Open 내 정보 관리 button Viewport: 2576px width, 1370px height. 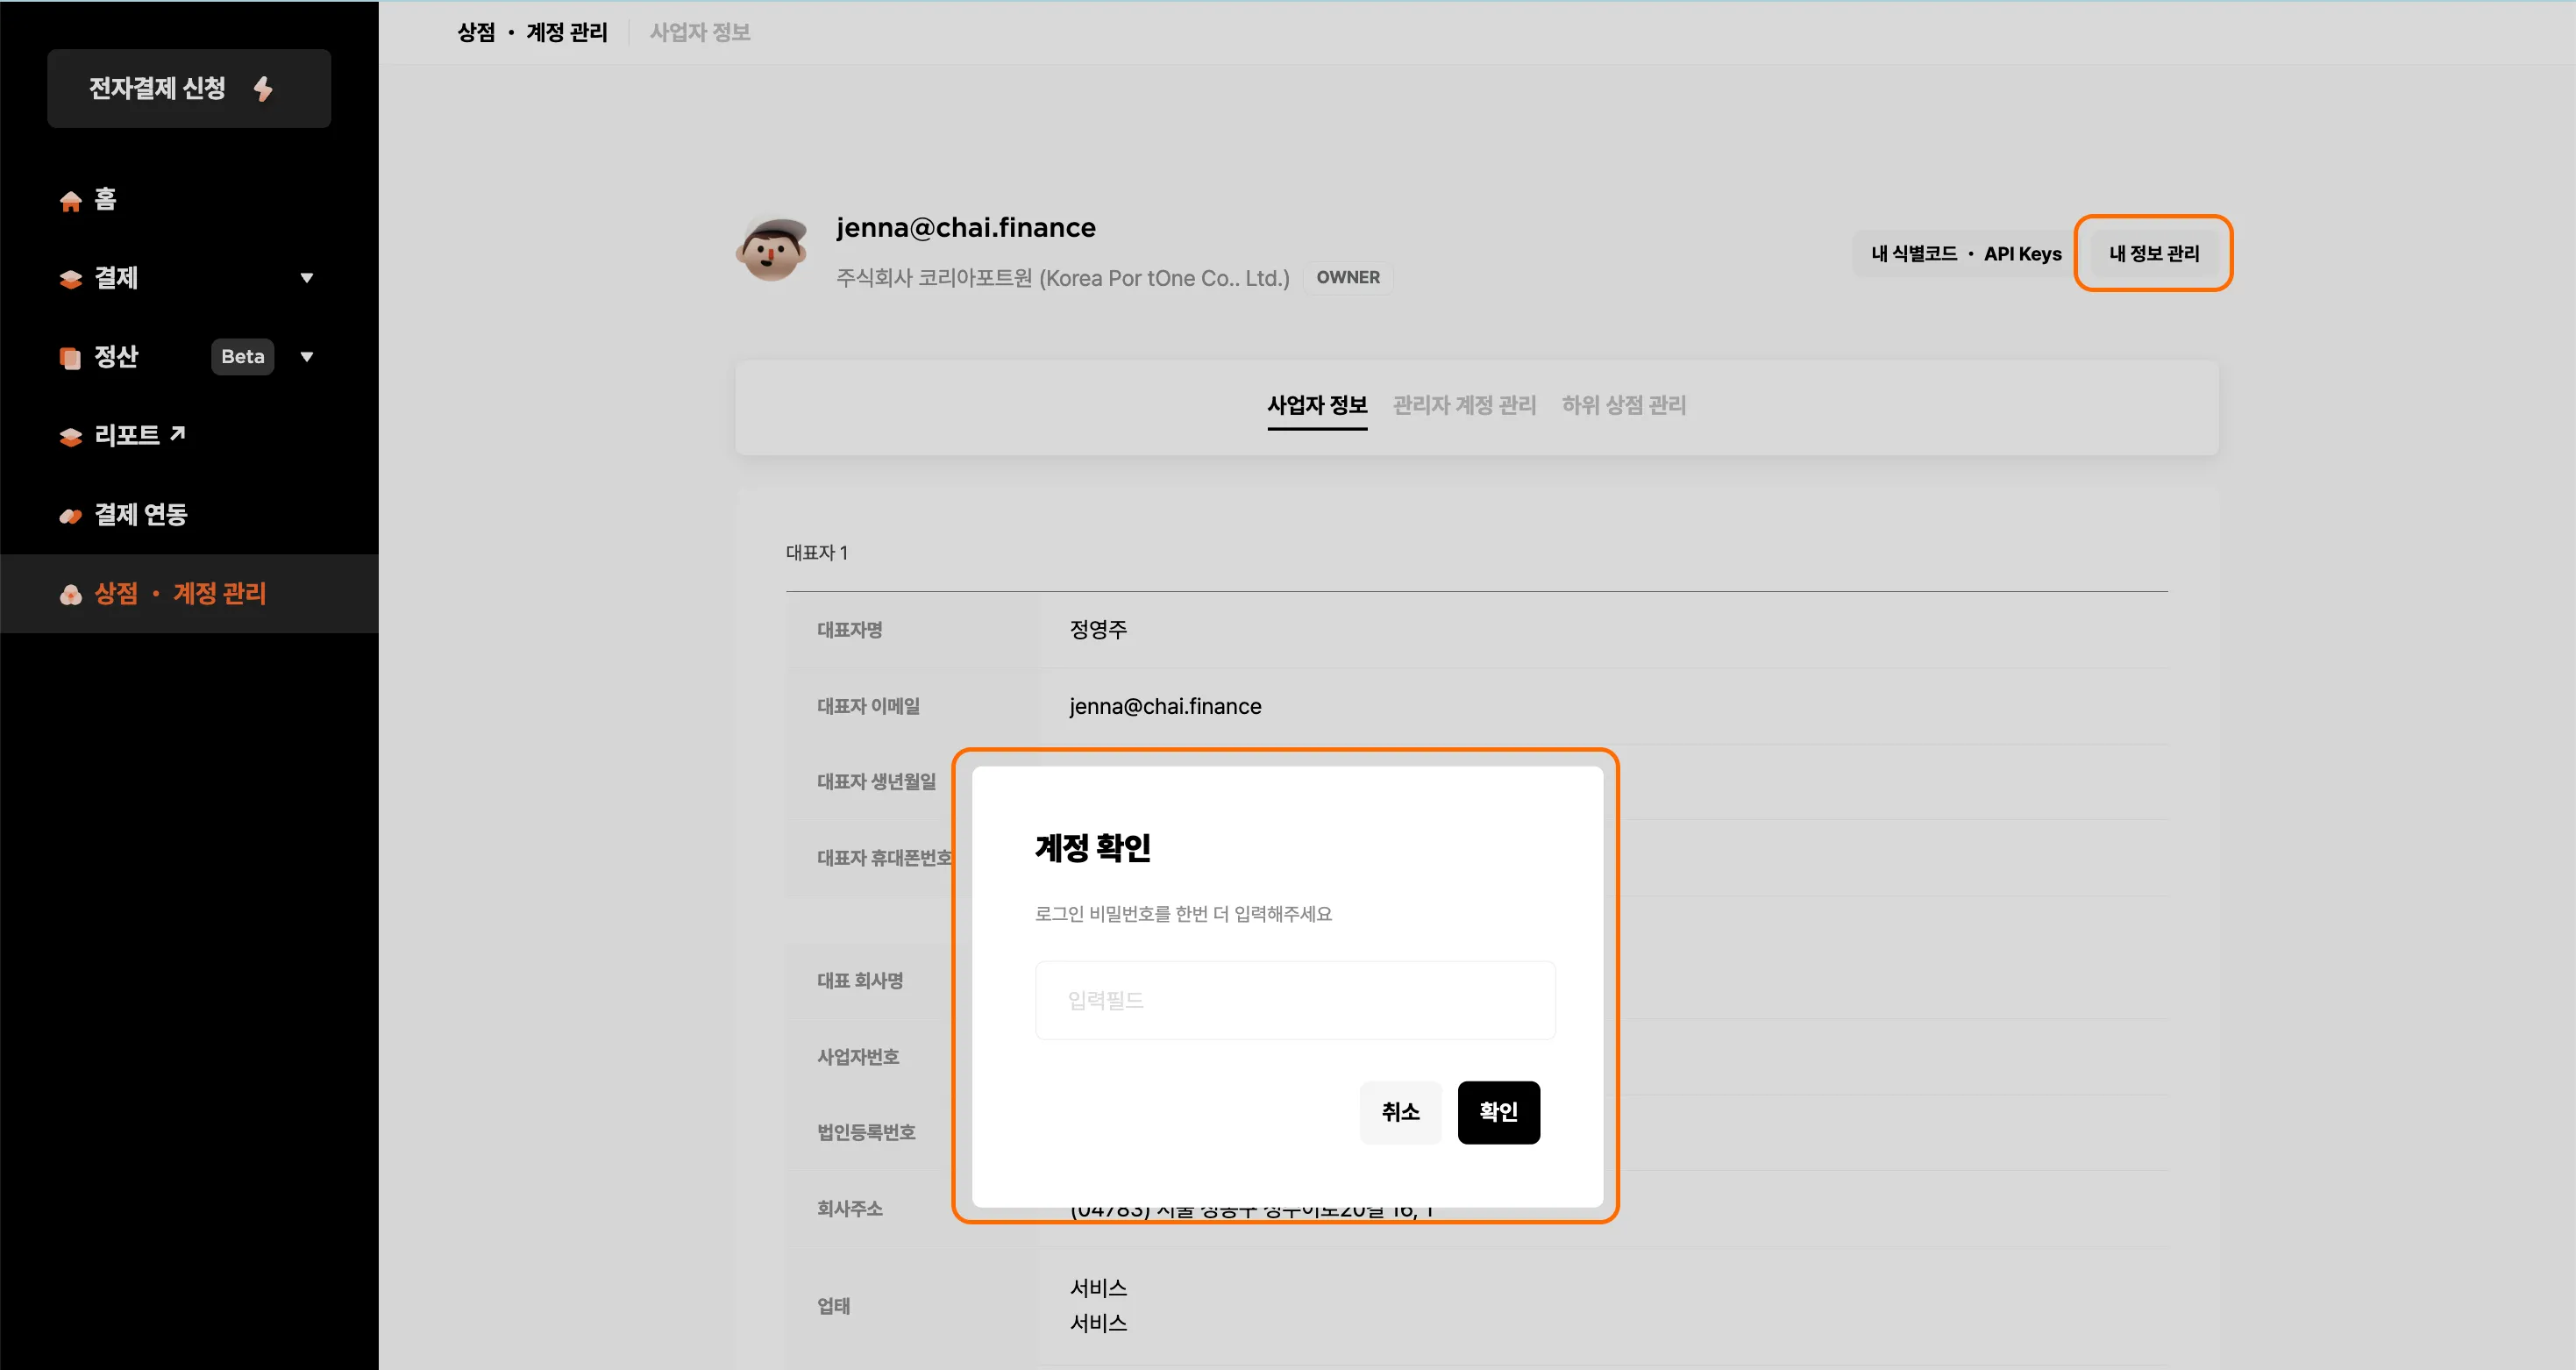point(2153,253)
